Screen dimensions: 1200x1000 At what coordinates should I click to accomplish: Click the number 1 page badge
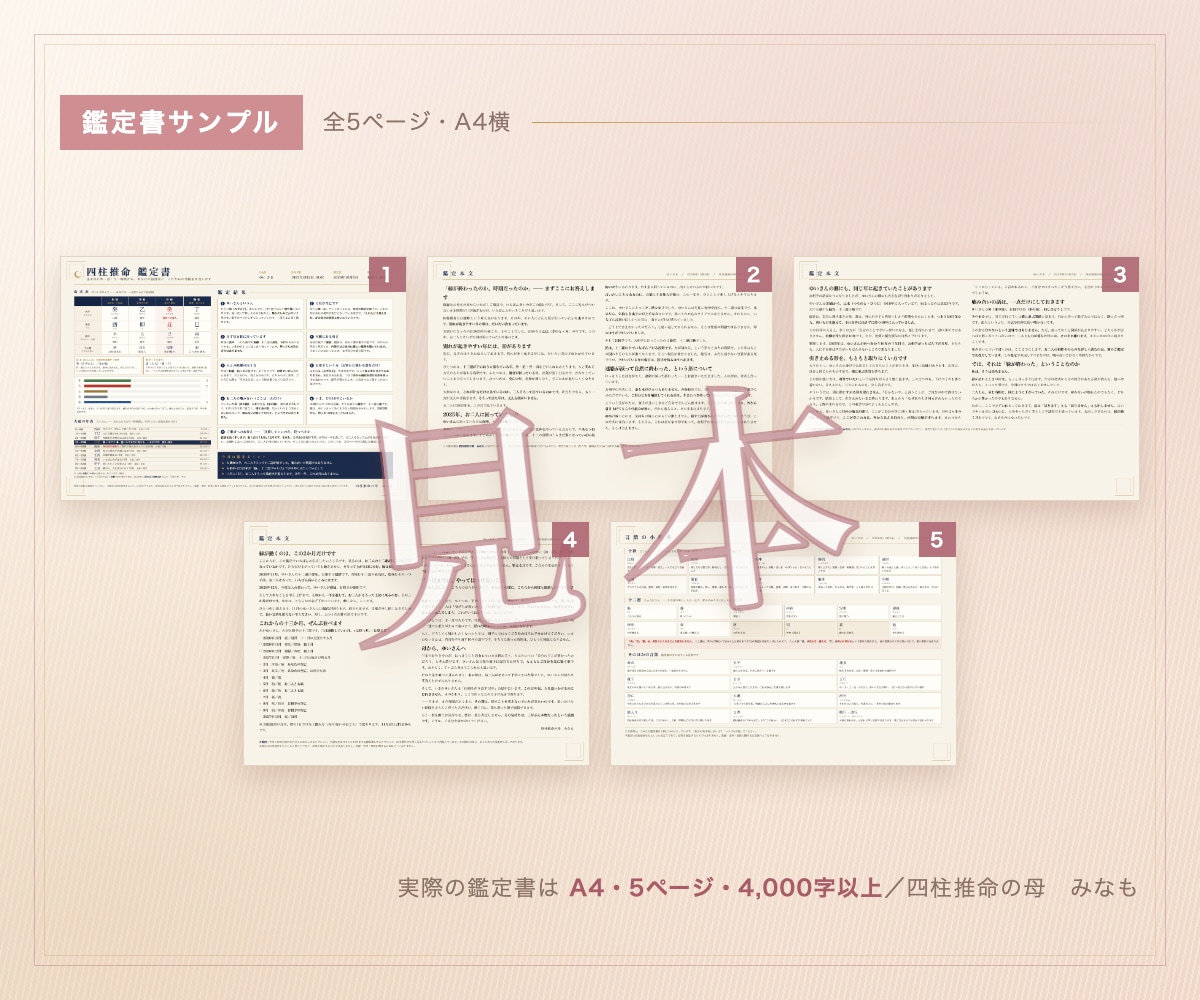387,276
